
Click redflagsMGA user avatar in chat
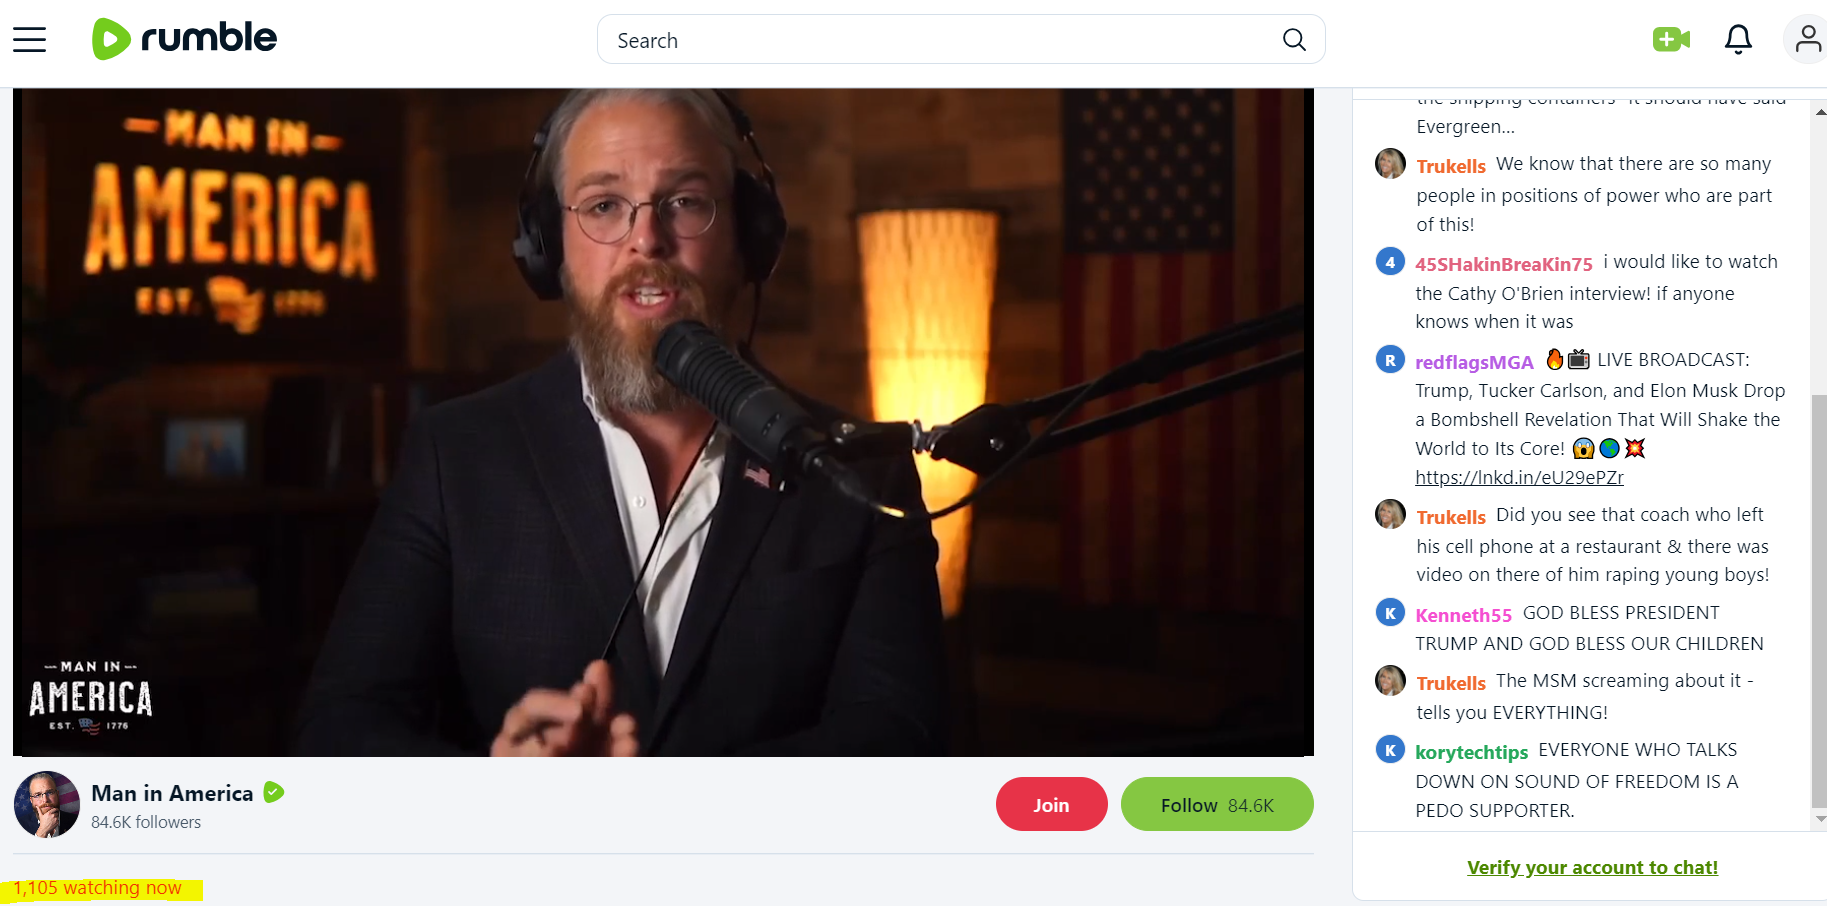[1390, 359]
